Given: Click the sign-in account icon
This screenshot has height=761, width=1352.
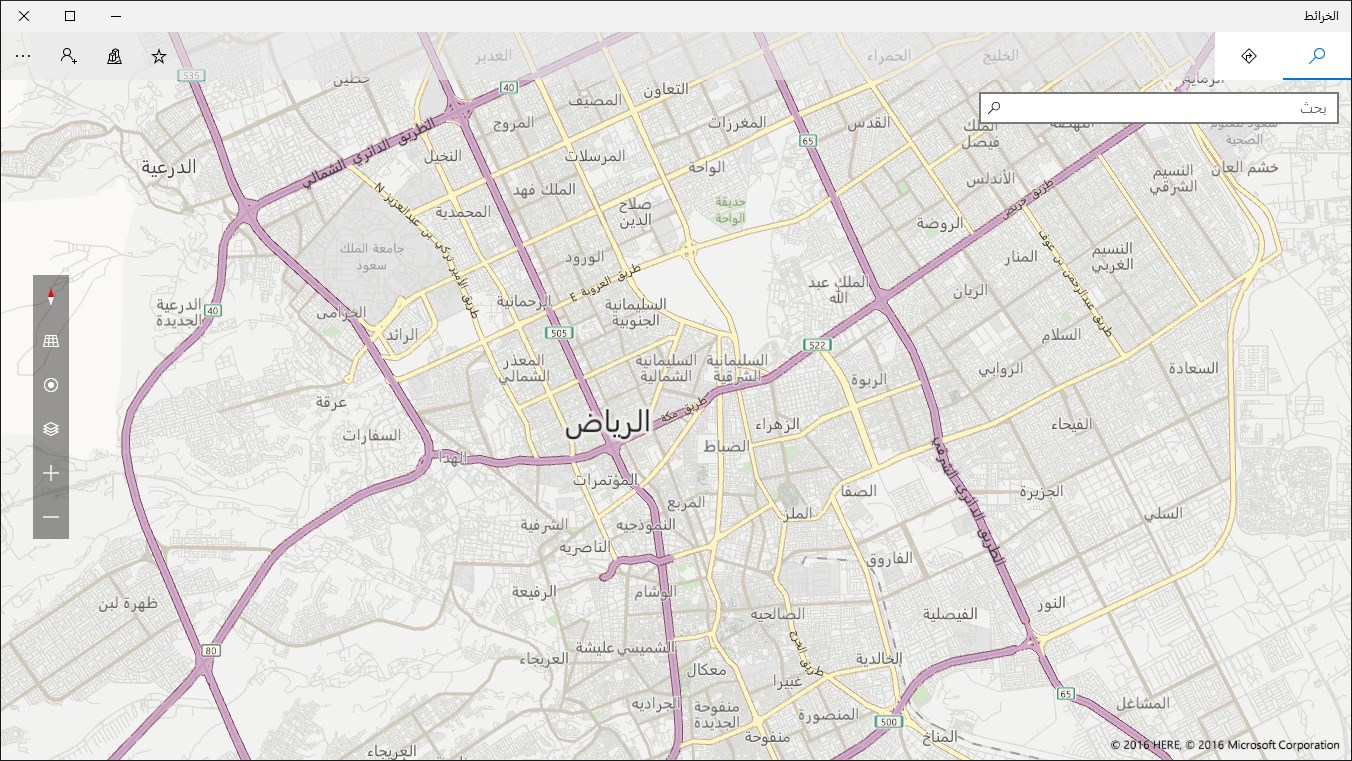Looking at the screenshot, I should (68, 56).
